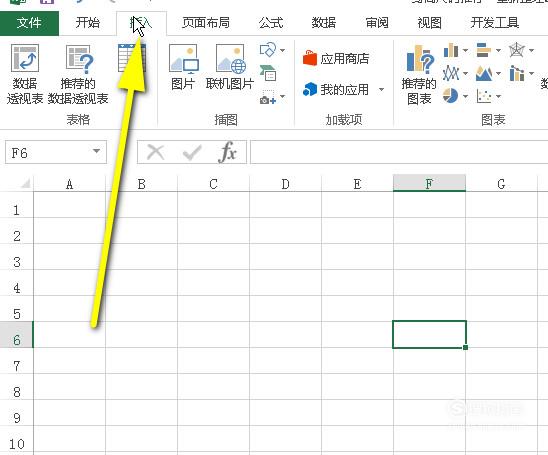Screen dimensions: 548x455
Task: Insert a SmartArt graphic
Action: (268, 73)
